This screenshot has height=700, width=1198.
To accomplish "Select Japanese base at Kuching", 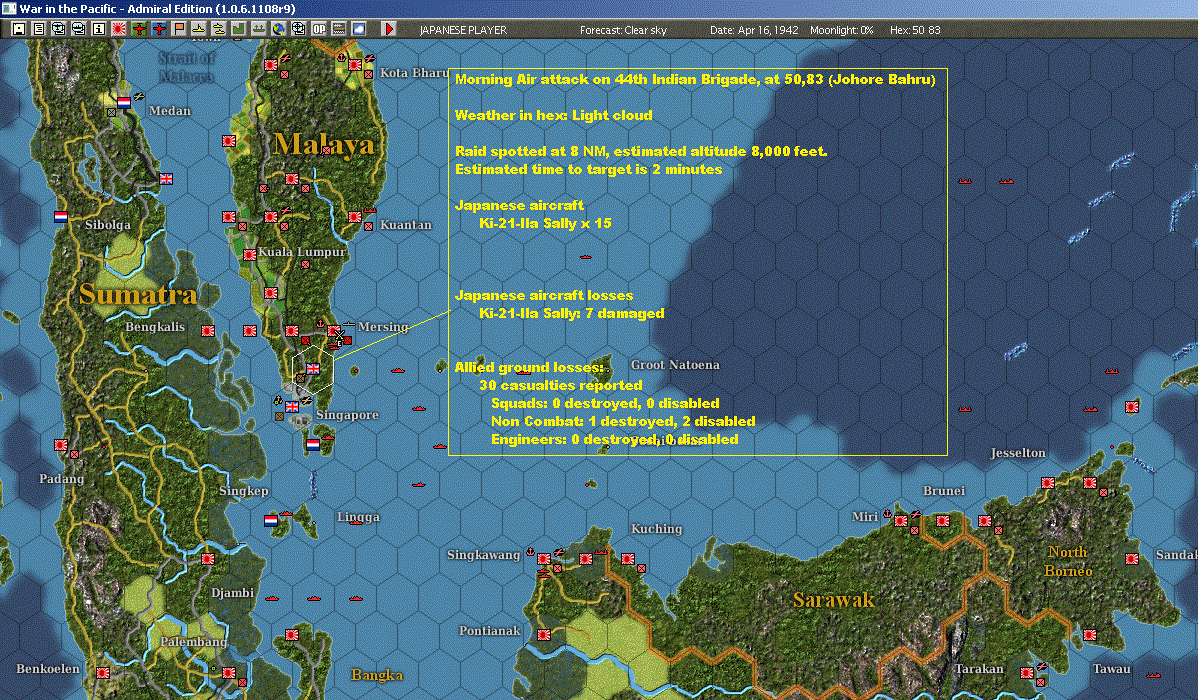I will coord(628,559).
